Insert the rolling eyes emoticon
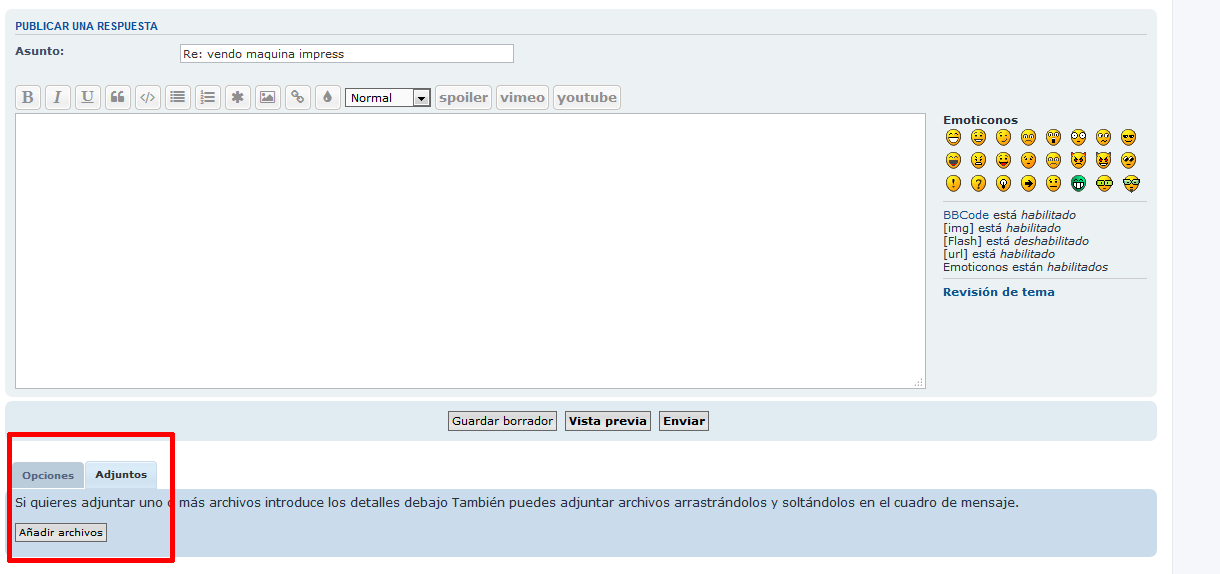The width and height of the screenshot is (1220, 574). point(1129,160)
